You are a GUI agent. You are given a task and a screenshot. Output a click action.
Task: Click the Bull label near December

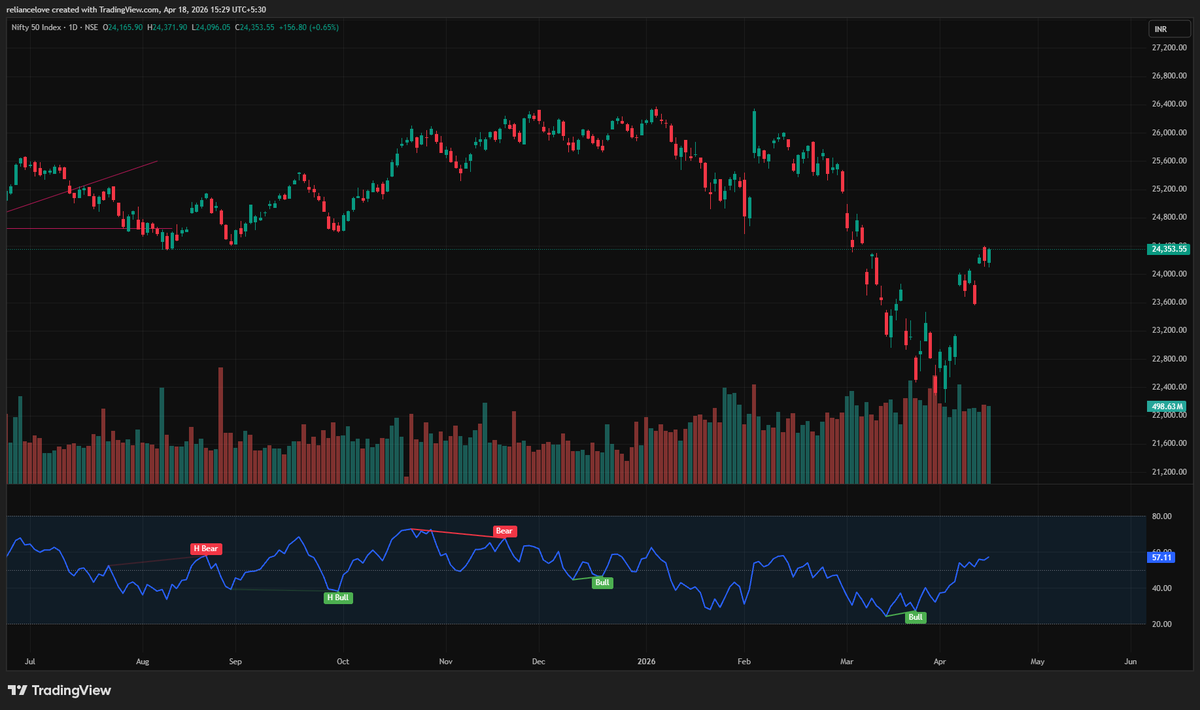(x=602, y=582)
